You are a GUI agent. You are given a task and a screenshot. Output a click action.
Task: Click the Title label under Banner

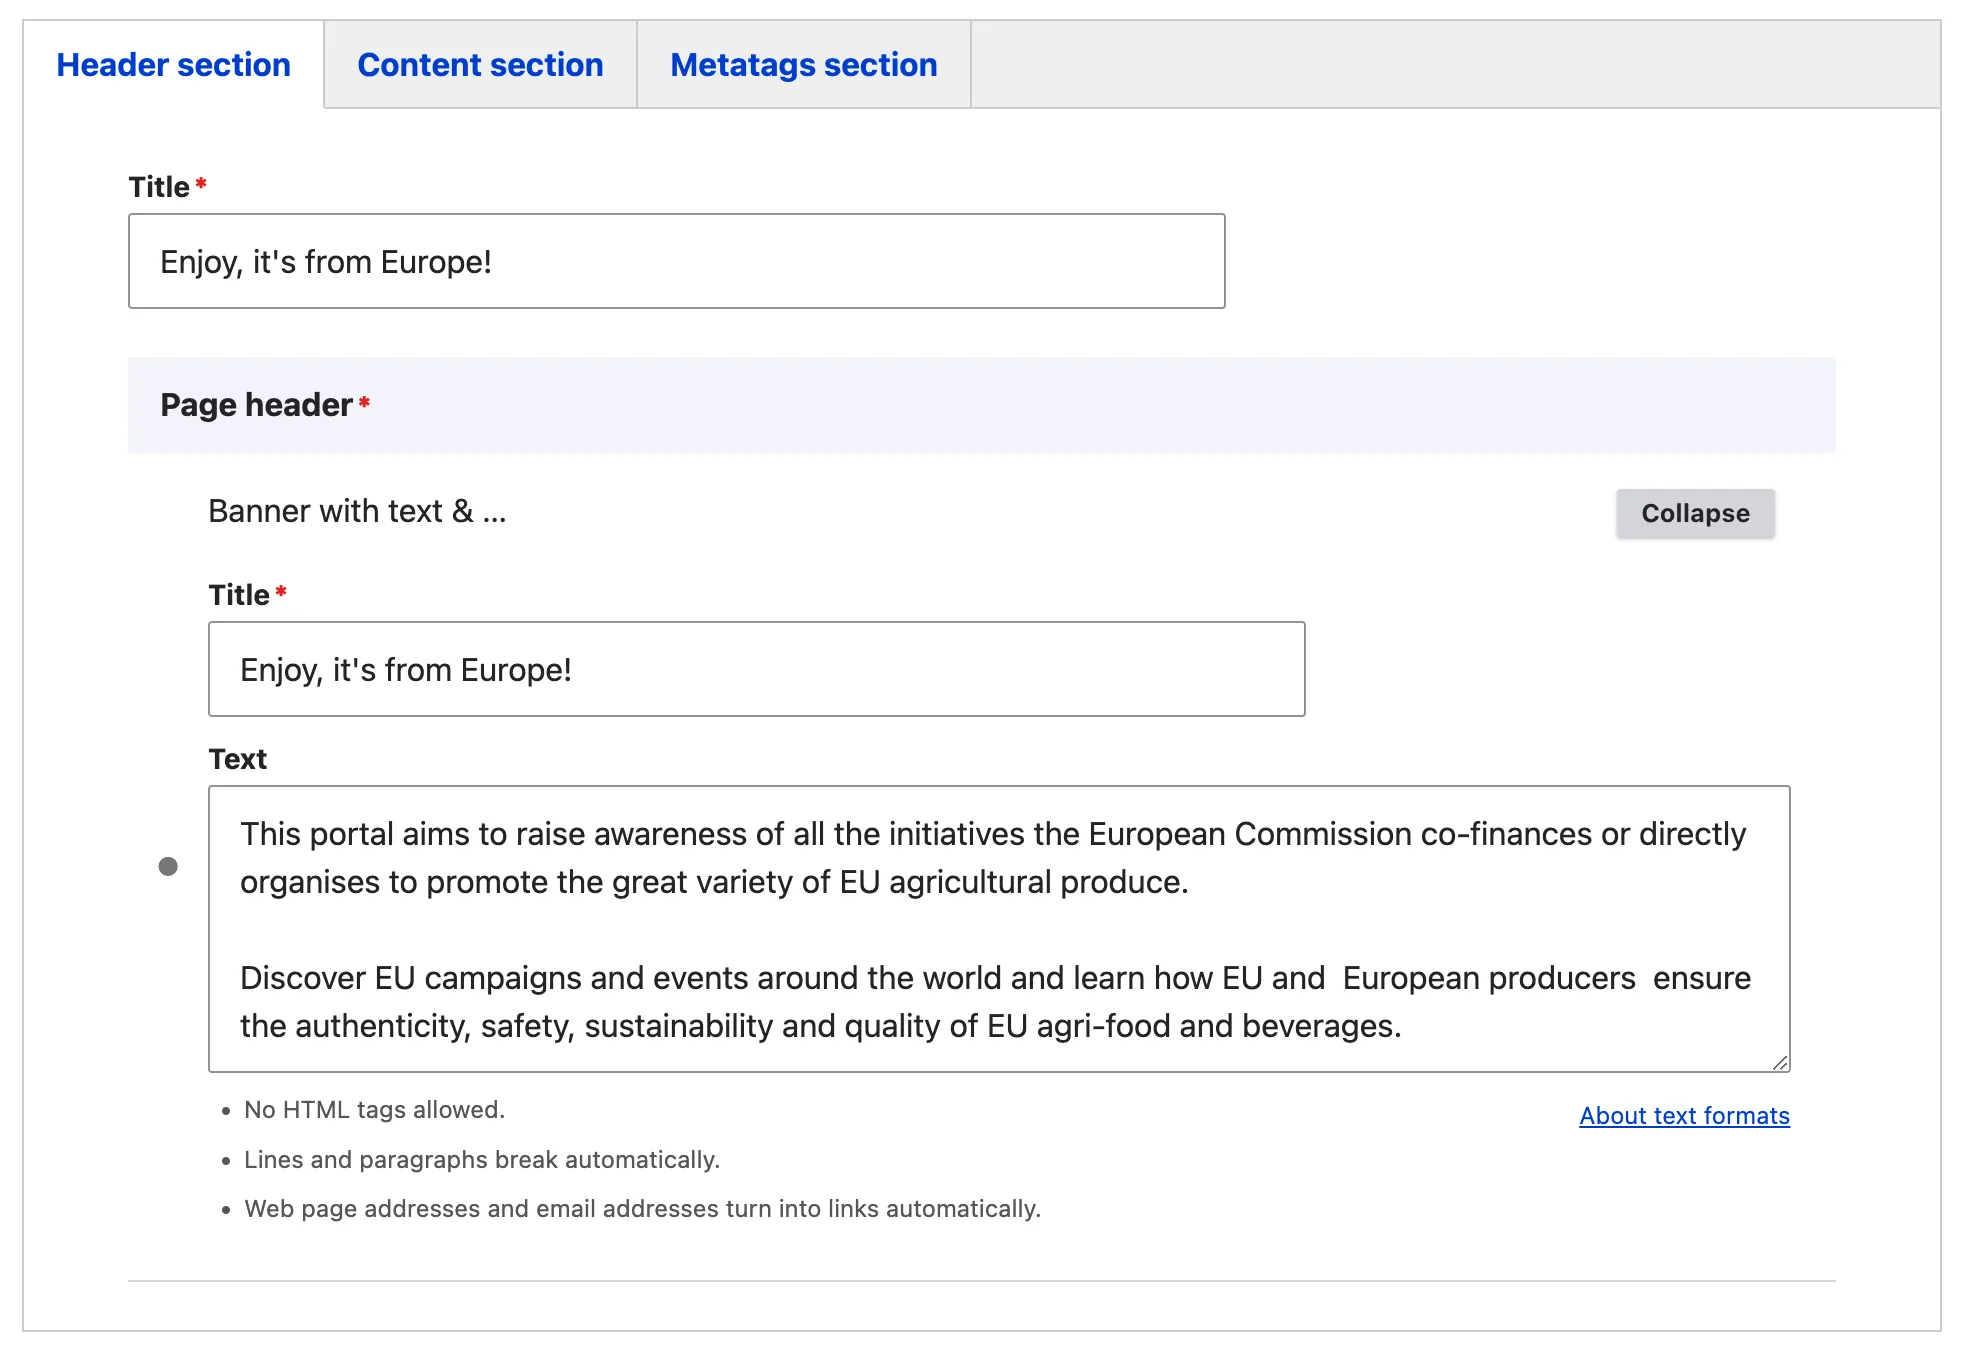click(239, 595)
